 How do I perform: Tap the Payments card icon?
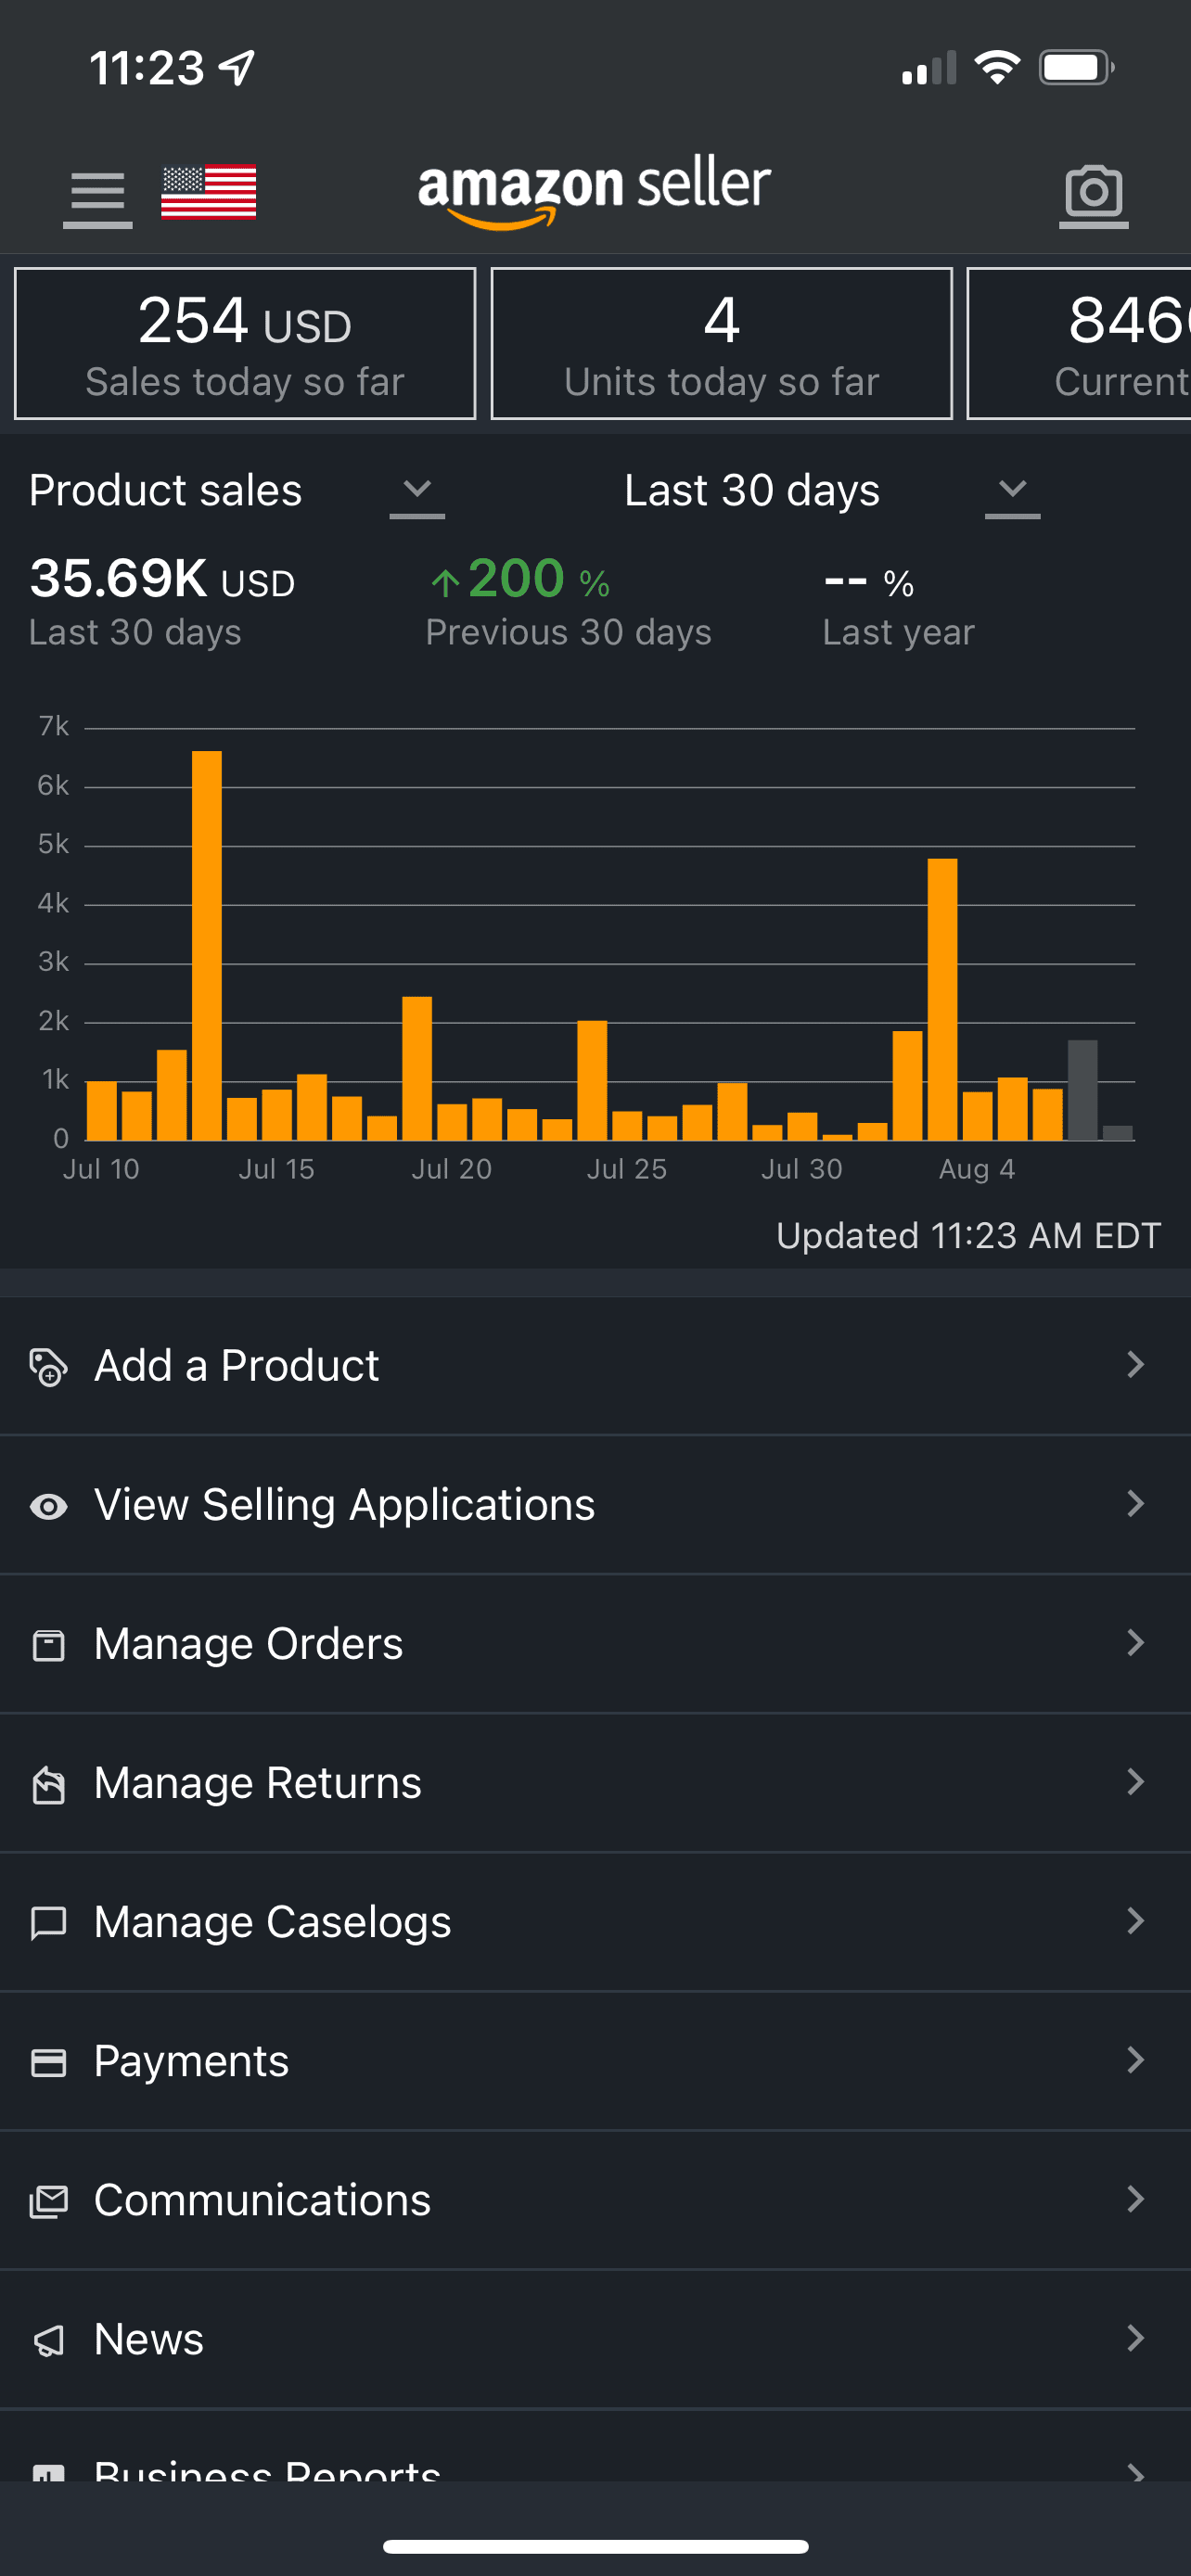[48, 2061]
